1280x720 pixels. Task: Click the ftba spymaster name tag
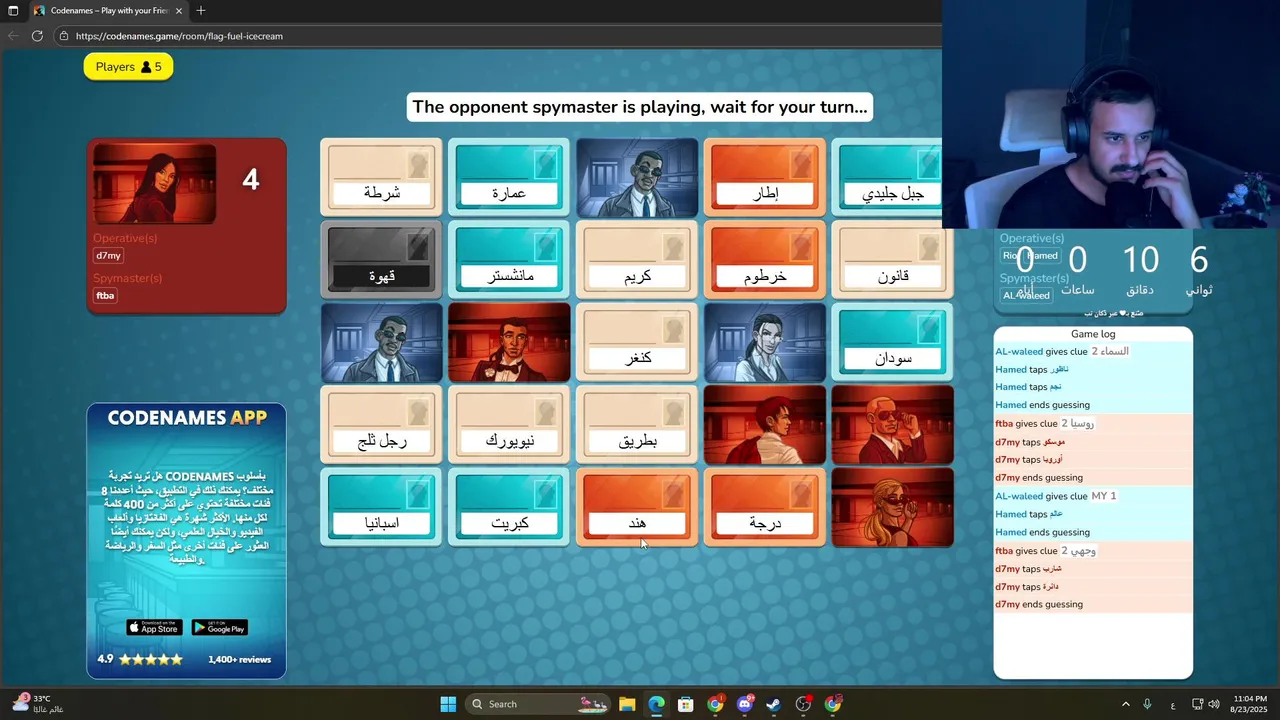[105, 296]
